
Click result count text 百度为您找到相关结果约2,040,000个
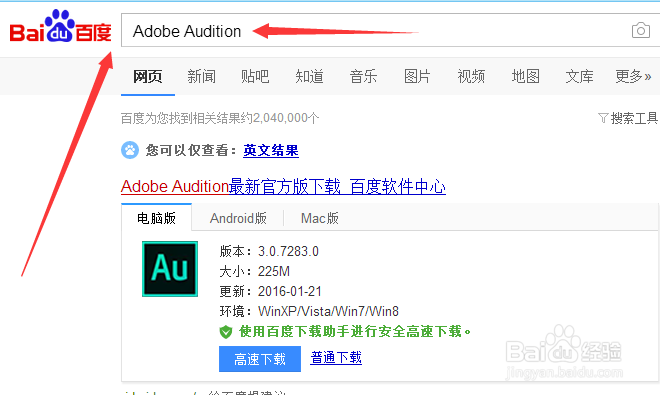tap(220, 118)
